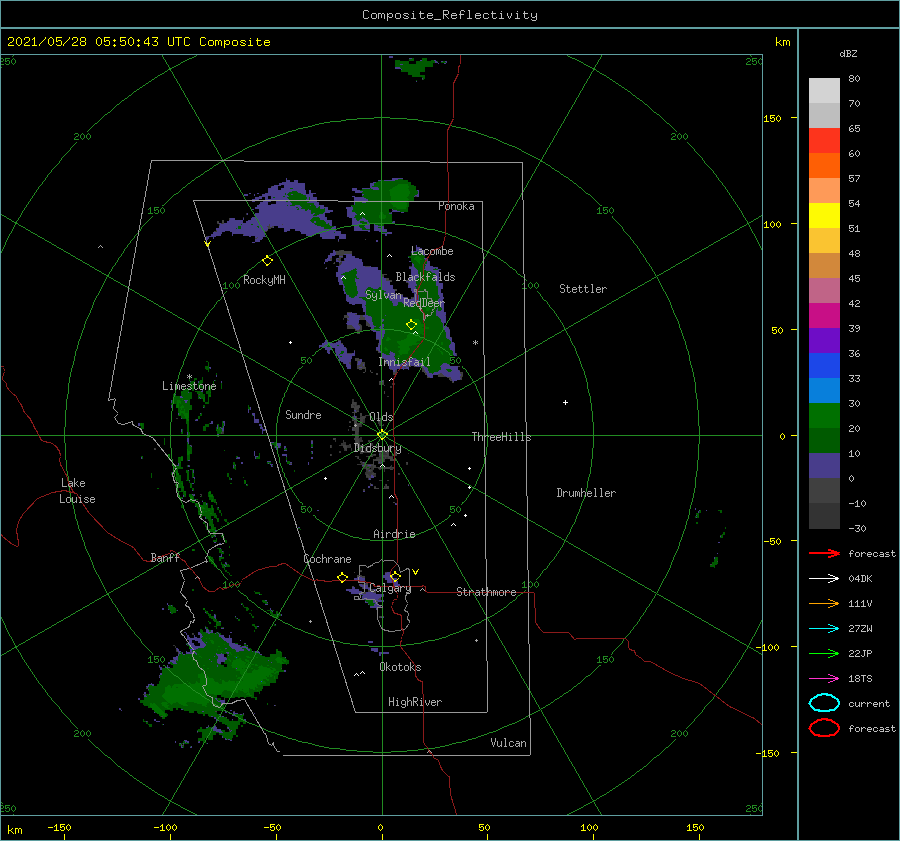Click the Calgary label
This screenshot has width=900, height=841.
click(x=390, y=588)
